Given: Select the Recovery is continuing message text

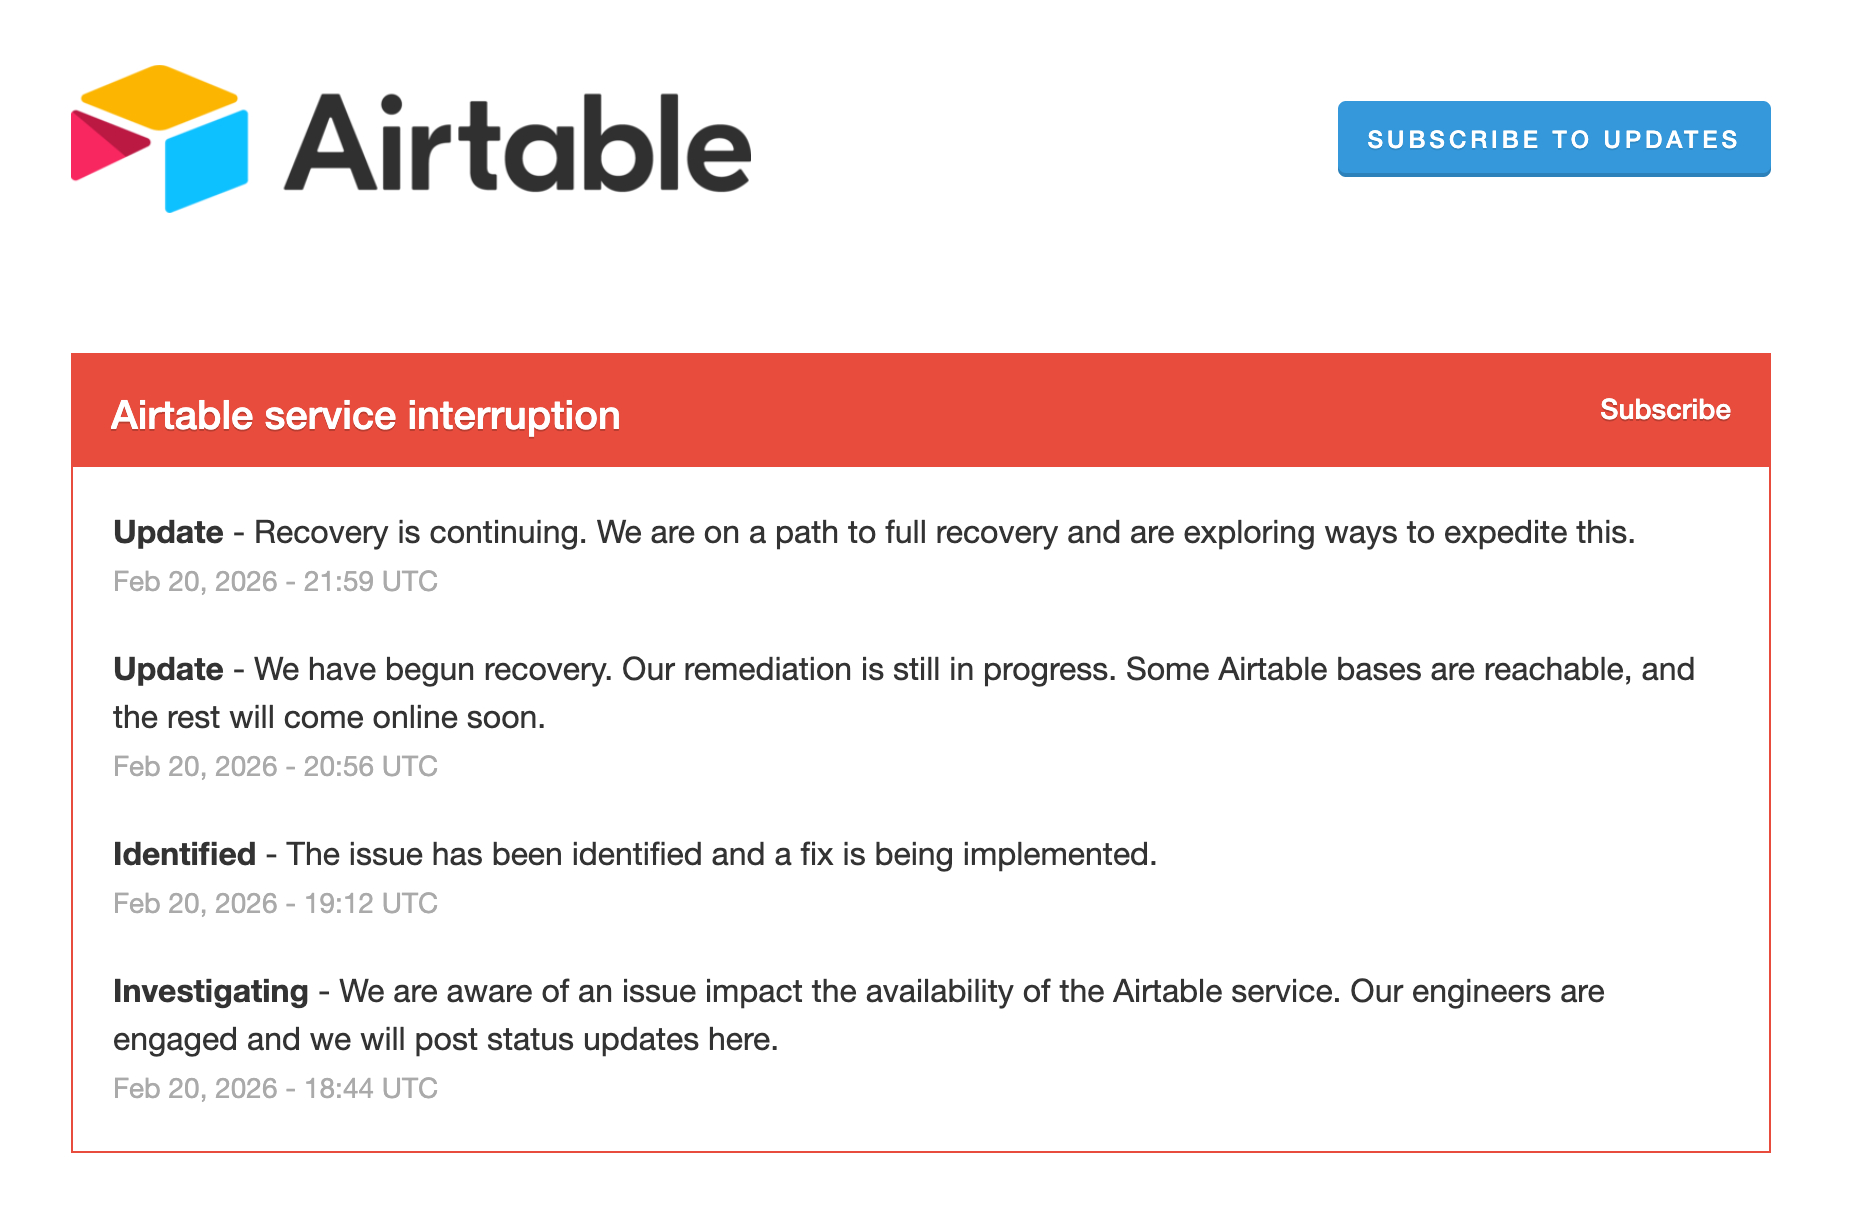Looking at the screenshot, I should 420,532.
